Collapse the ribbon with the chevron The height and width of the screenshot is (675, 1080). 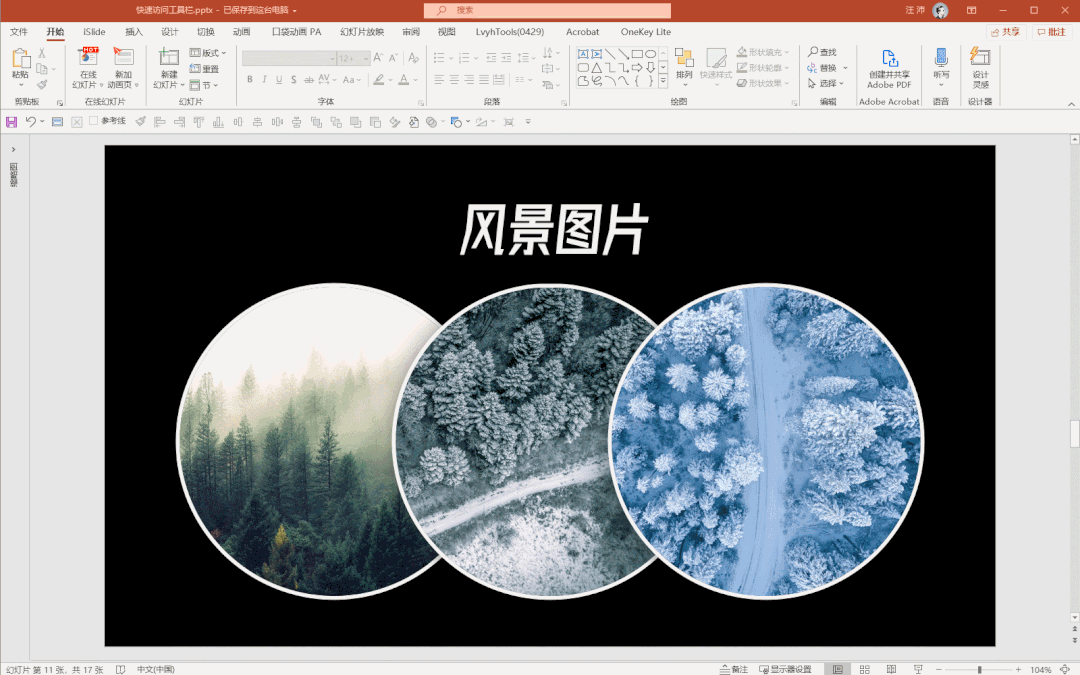coord(1071,104)
